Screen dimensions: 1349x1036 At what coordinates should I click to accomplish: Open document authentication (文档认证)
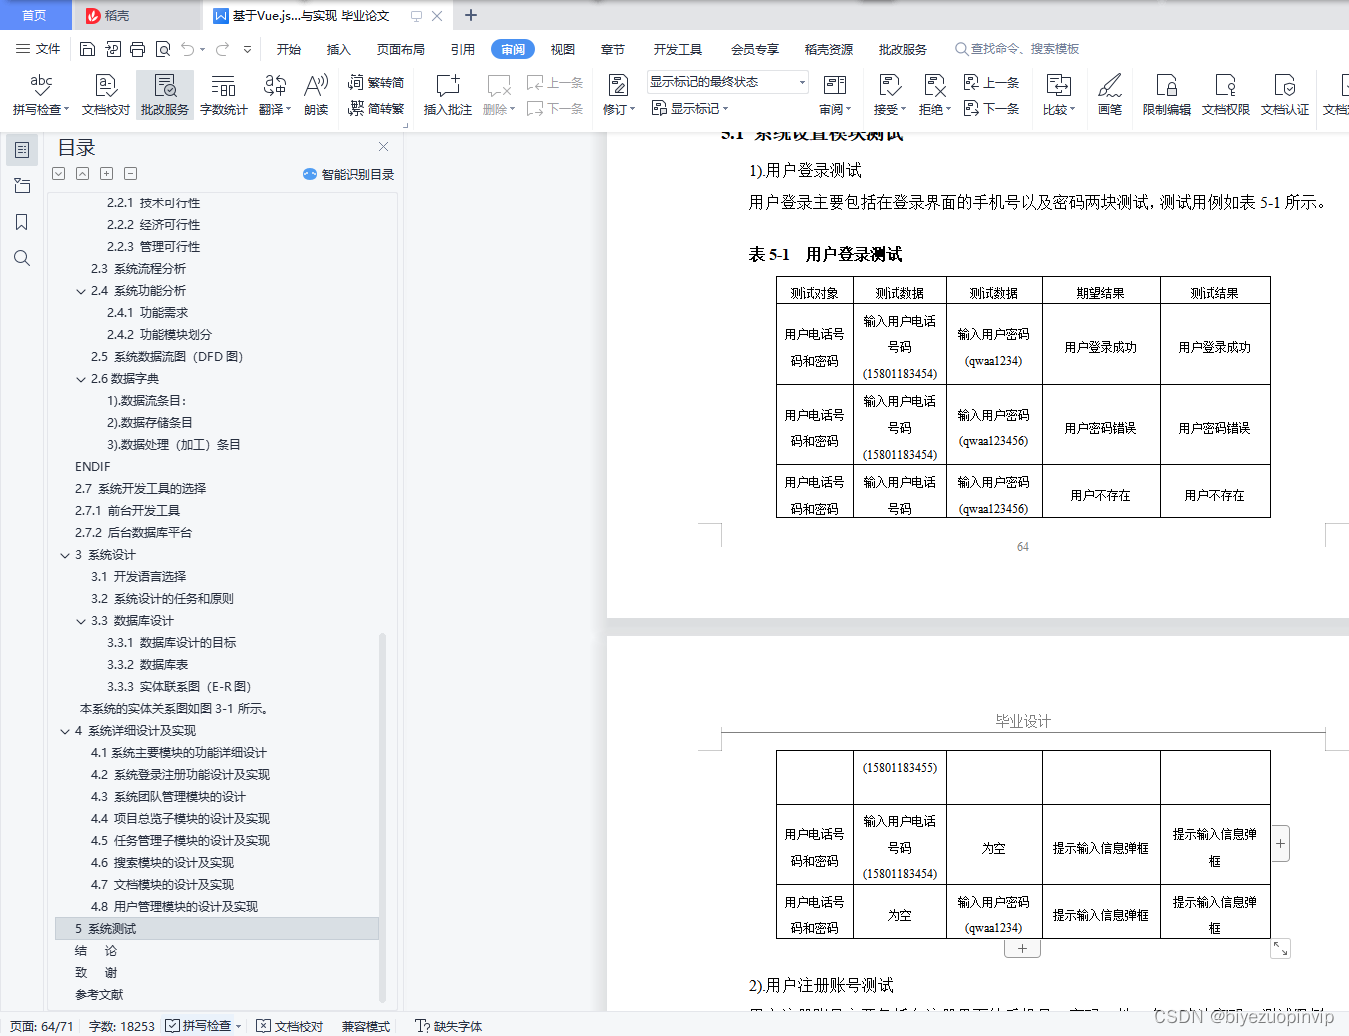1285,95
